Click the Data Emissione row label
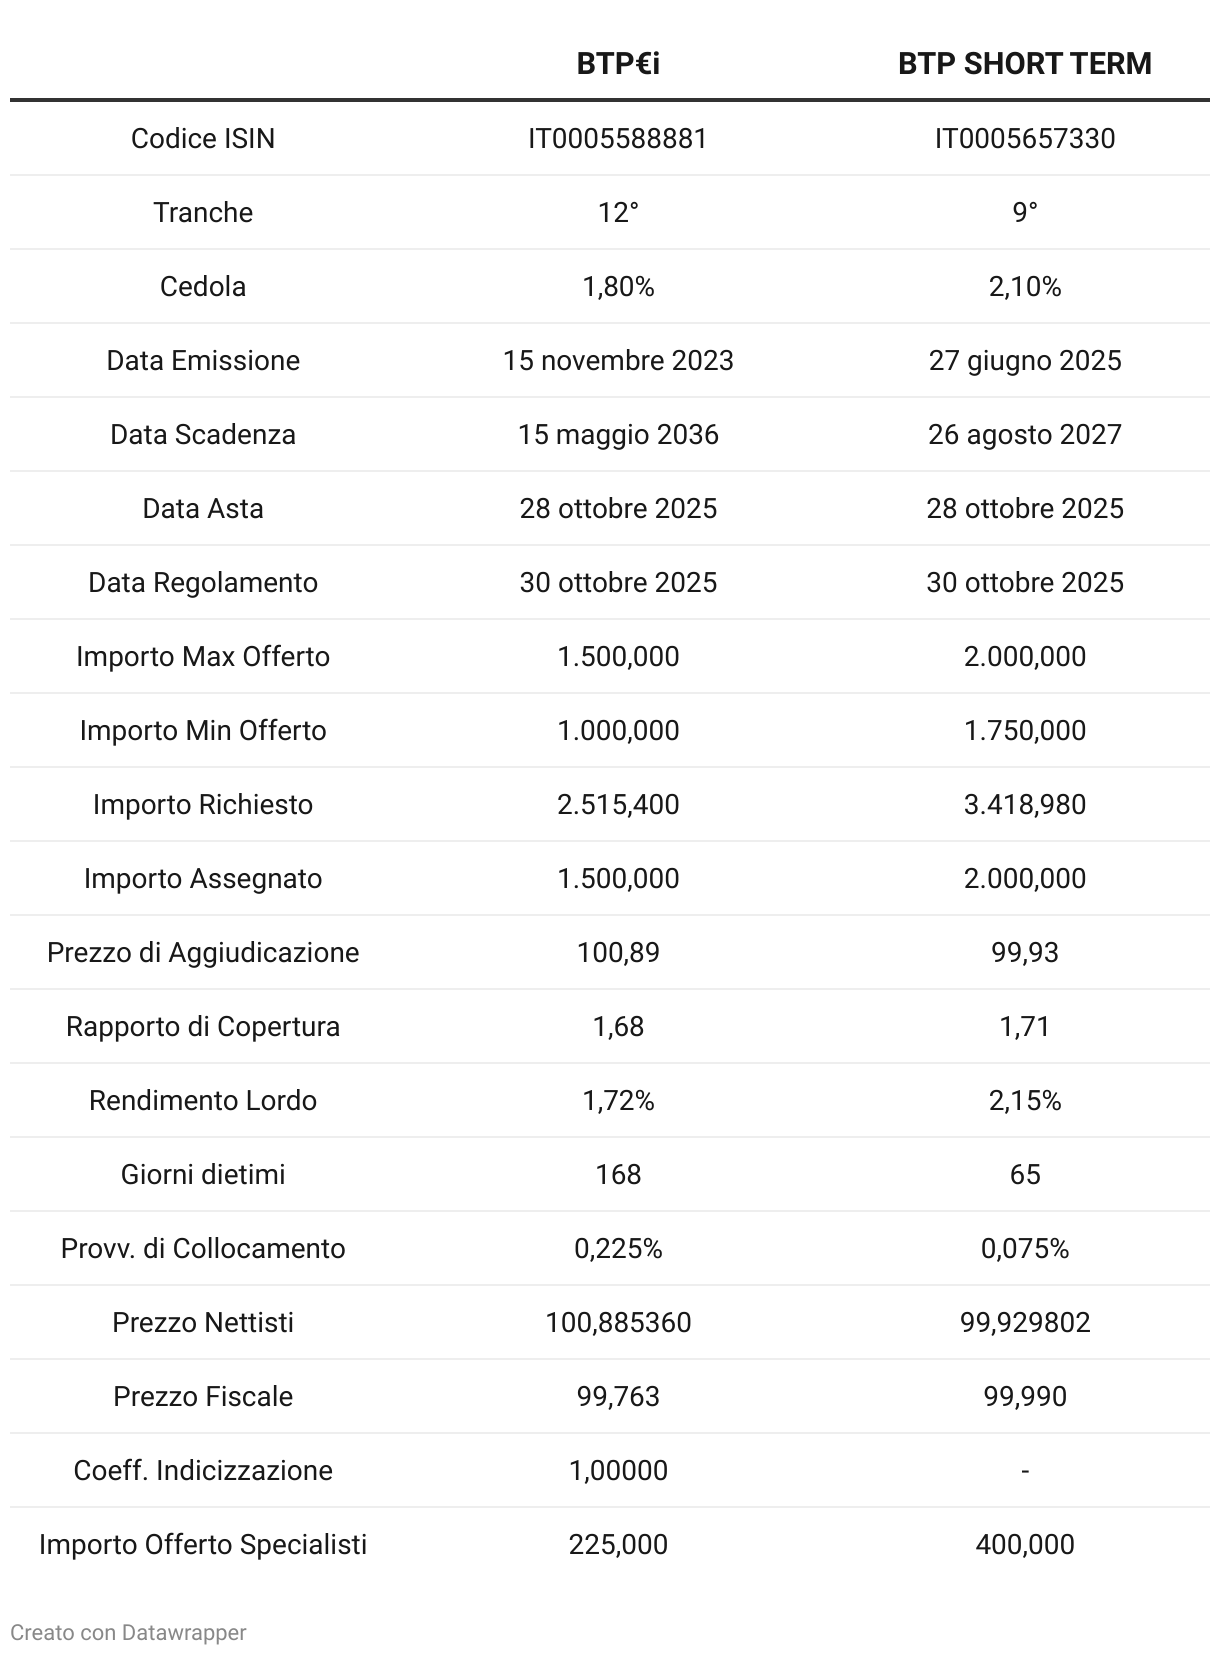The width and height of the screenshot is (1220, 1656). click(203, 360)
